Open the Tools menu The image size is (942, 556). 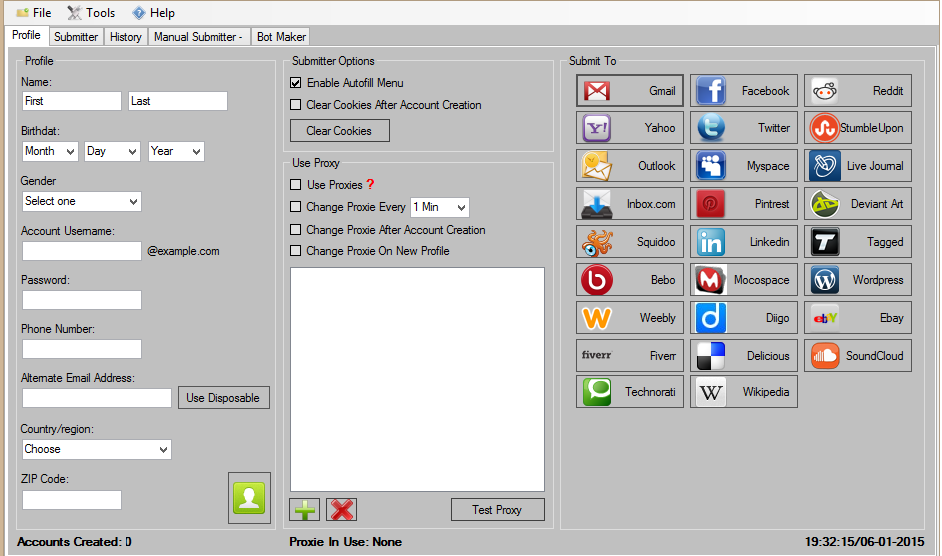click(91, 13)
